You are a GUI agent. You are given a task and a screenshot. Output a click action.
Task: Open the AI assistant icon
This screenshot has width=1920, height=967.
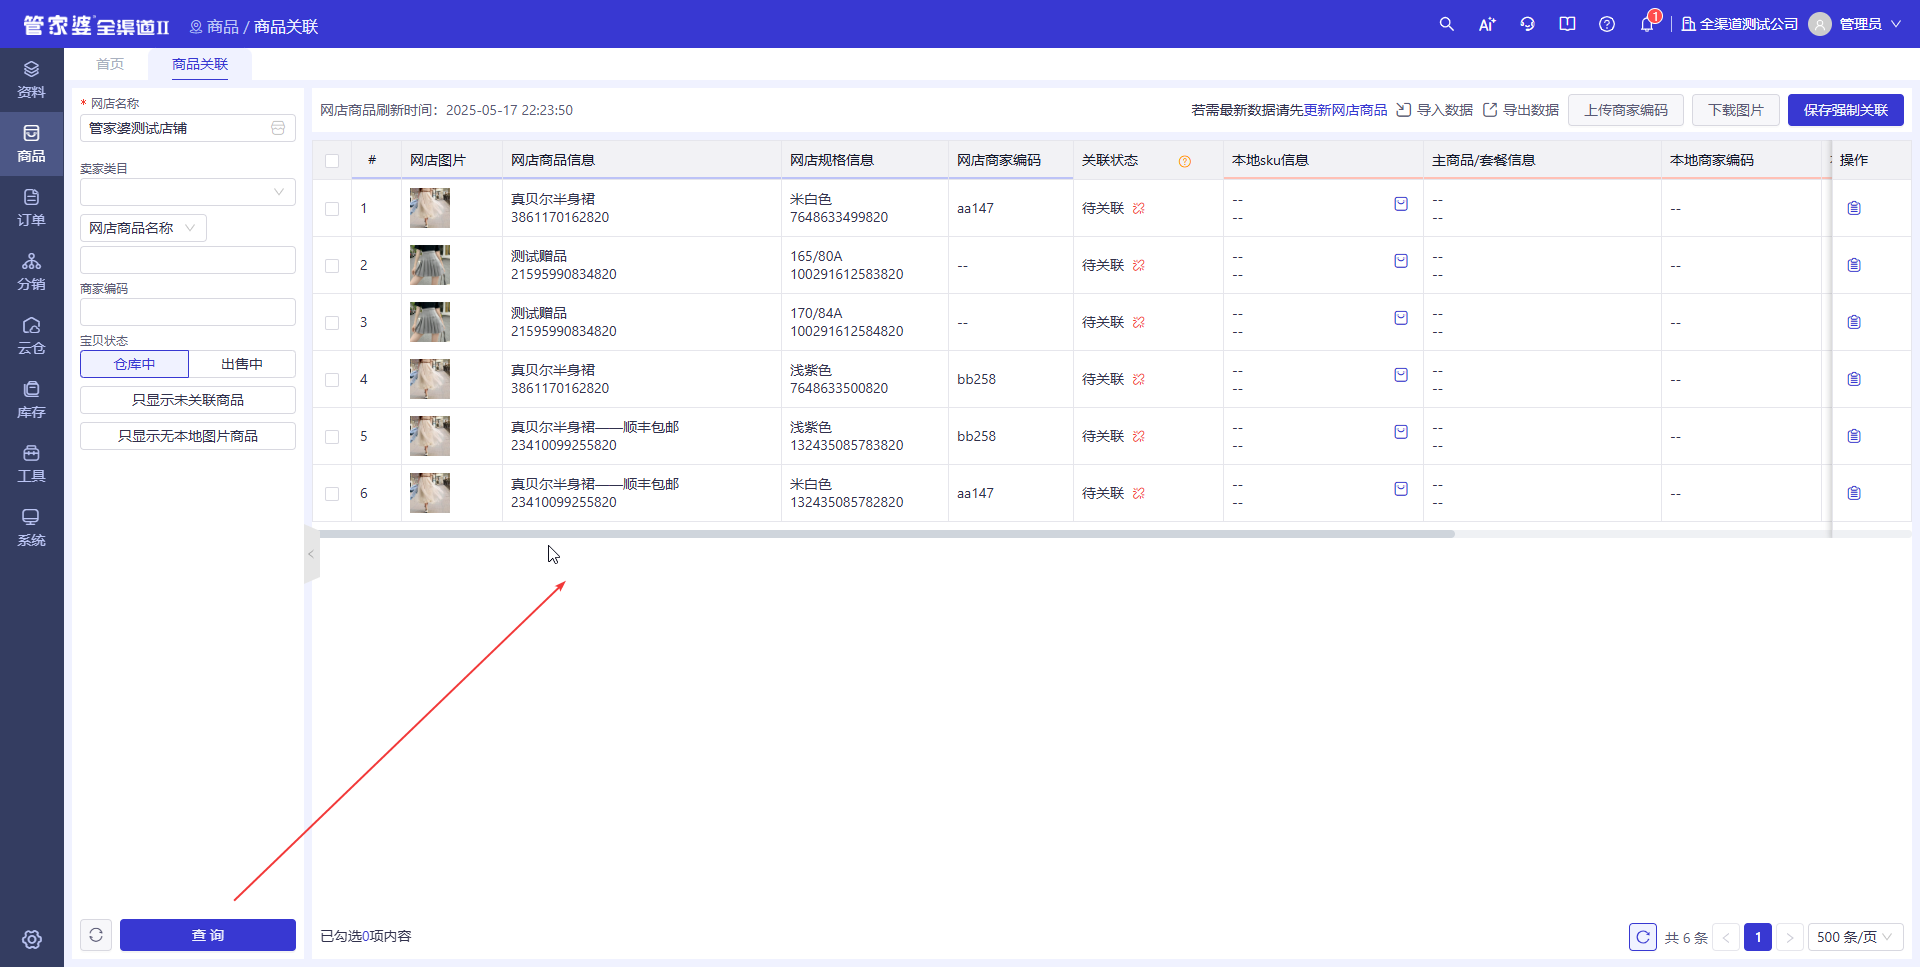tap(1487, 24)
